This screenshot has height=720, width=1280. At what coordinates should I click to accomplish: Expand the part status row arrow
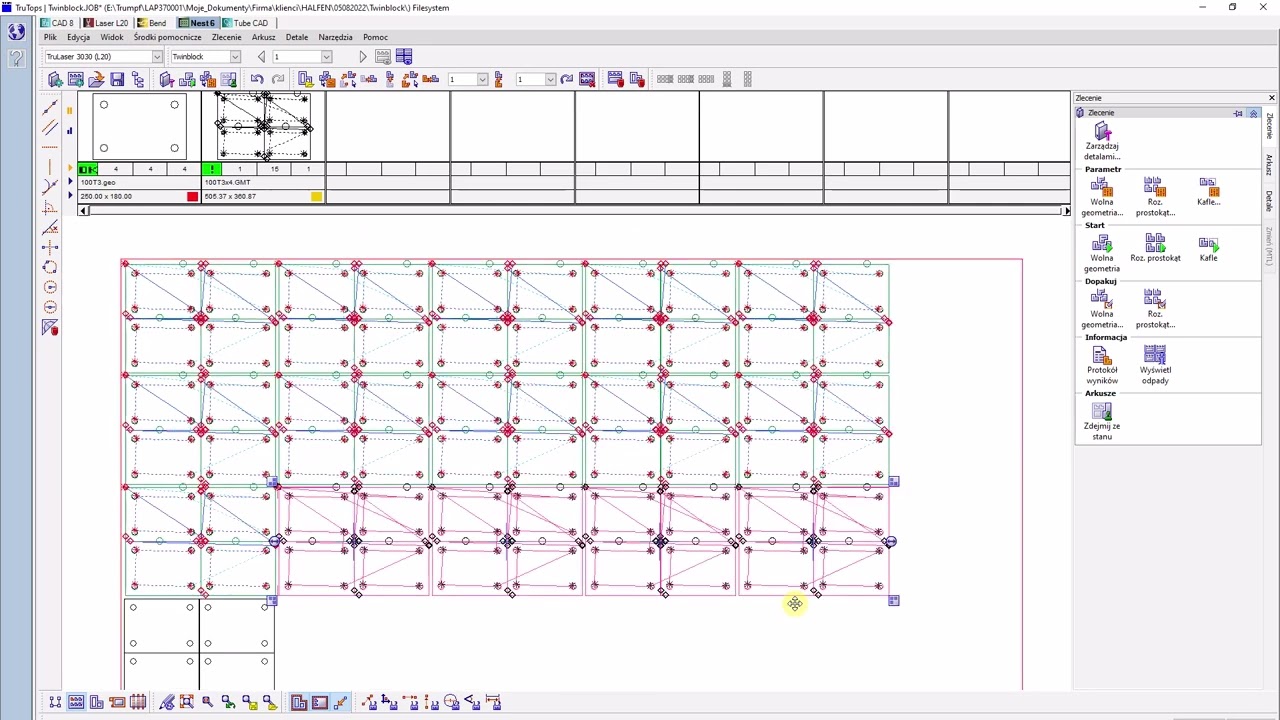coord(70,169)
